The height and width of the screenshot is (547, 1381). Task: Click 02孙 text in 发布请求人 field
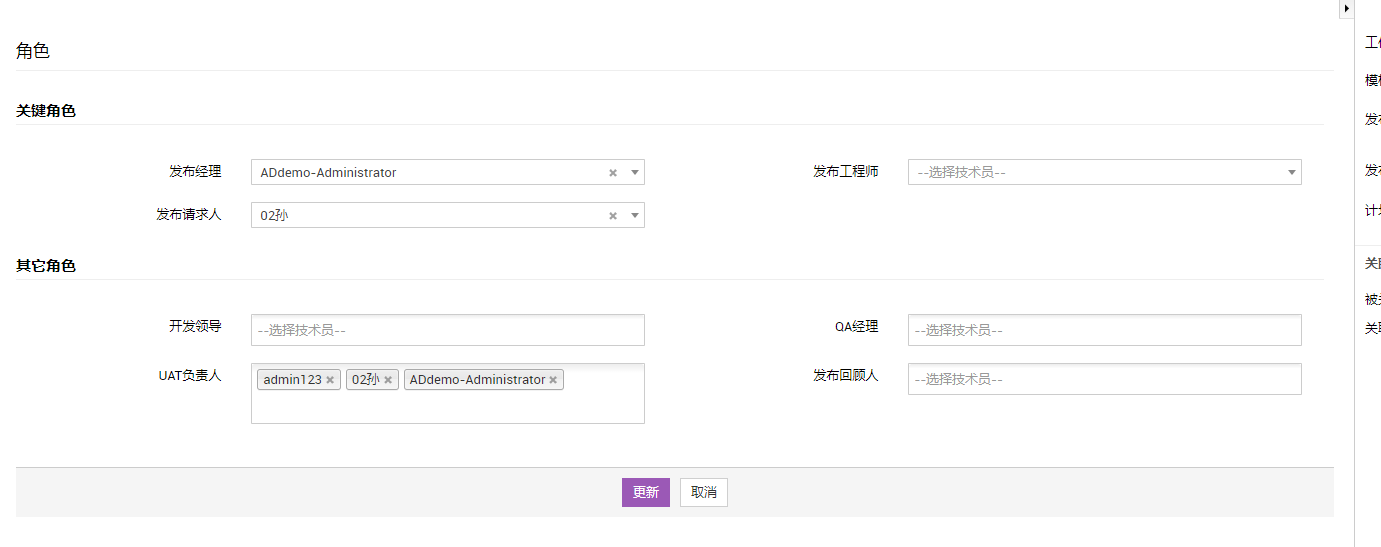coord(274,216)
